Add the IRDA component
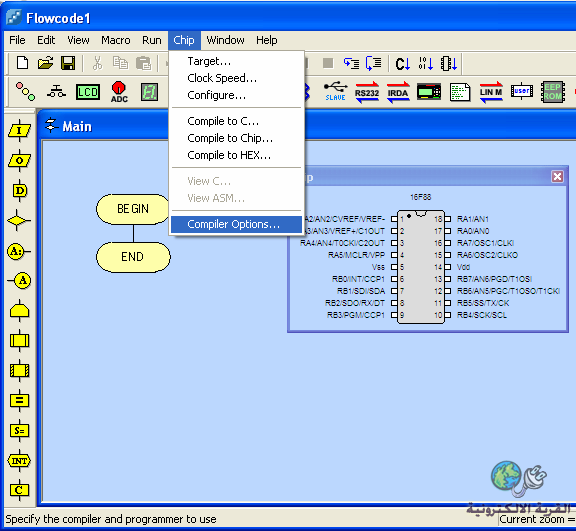576x531 pixels. 398,92
